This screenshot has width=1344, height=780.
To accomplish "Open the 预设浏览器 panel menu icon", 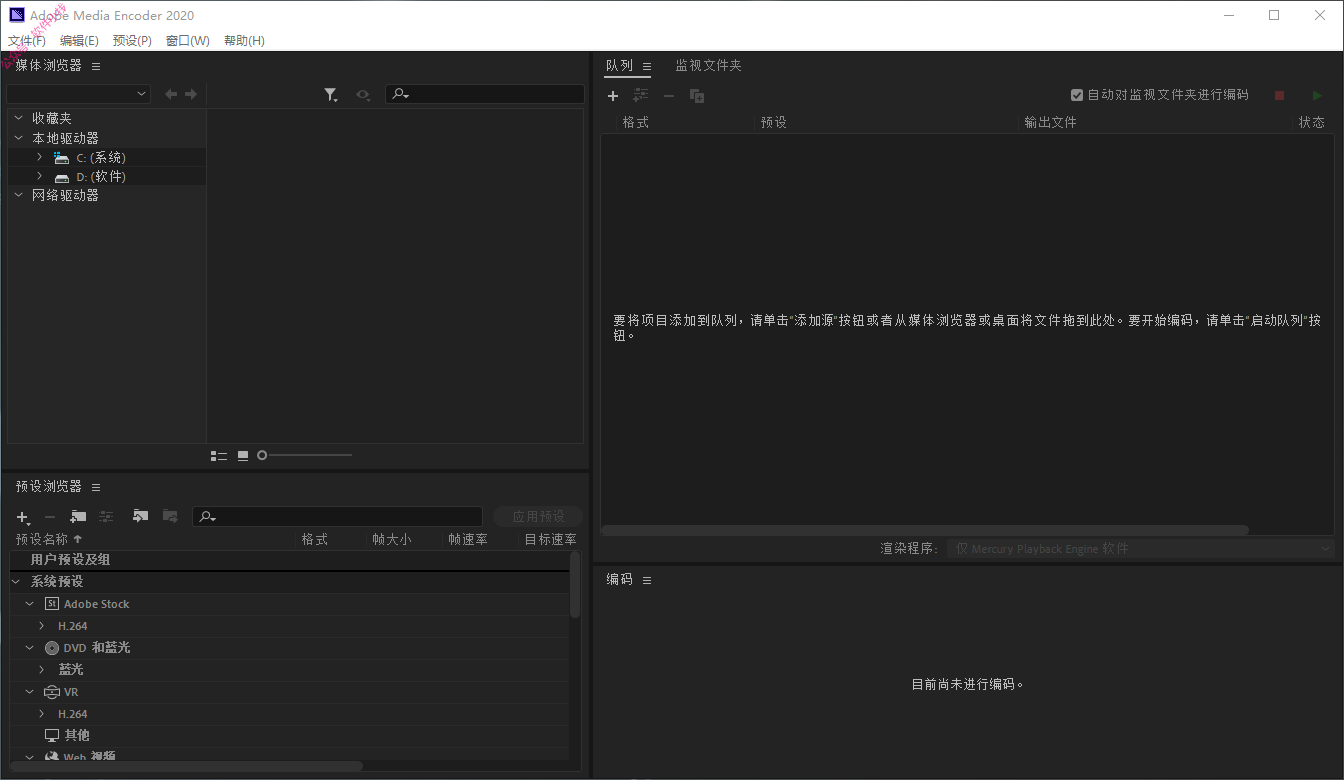I will pyautogui.click(x=96, y=487).
